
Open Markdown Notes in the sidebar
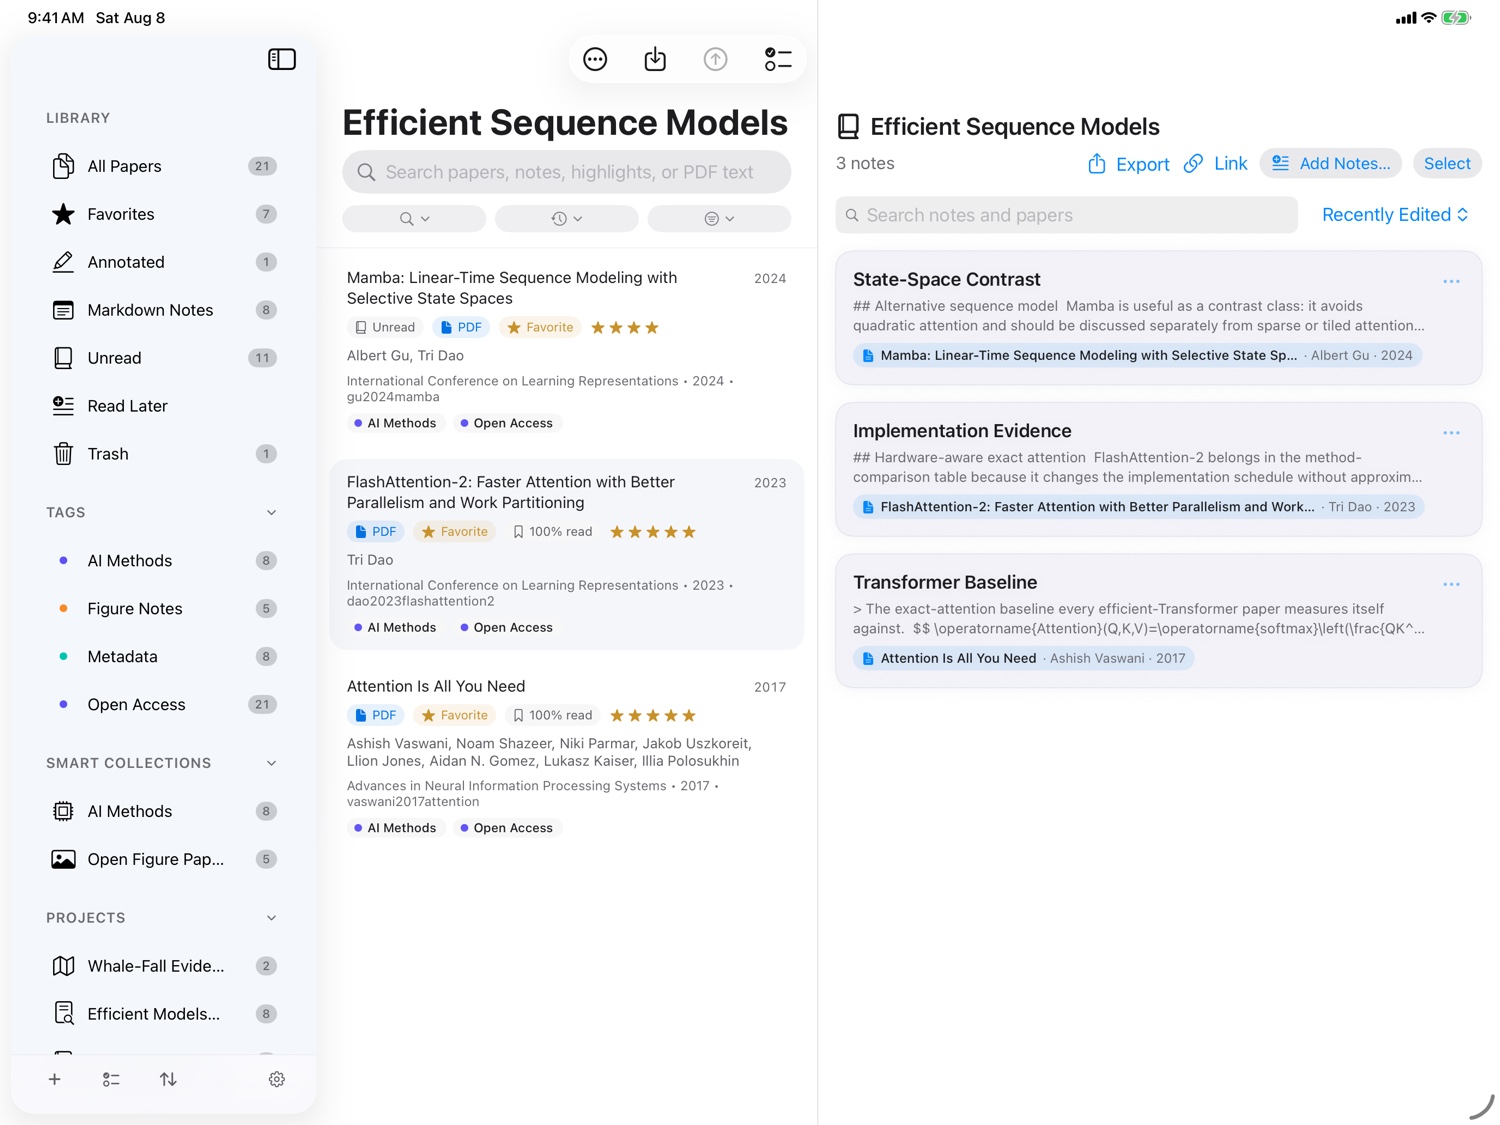(163, 310)
